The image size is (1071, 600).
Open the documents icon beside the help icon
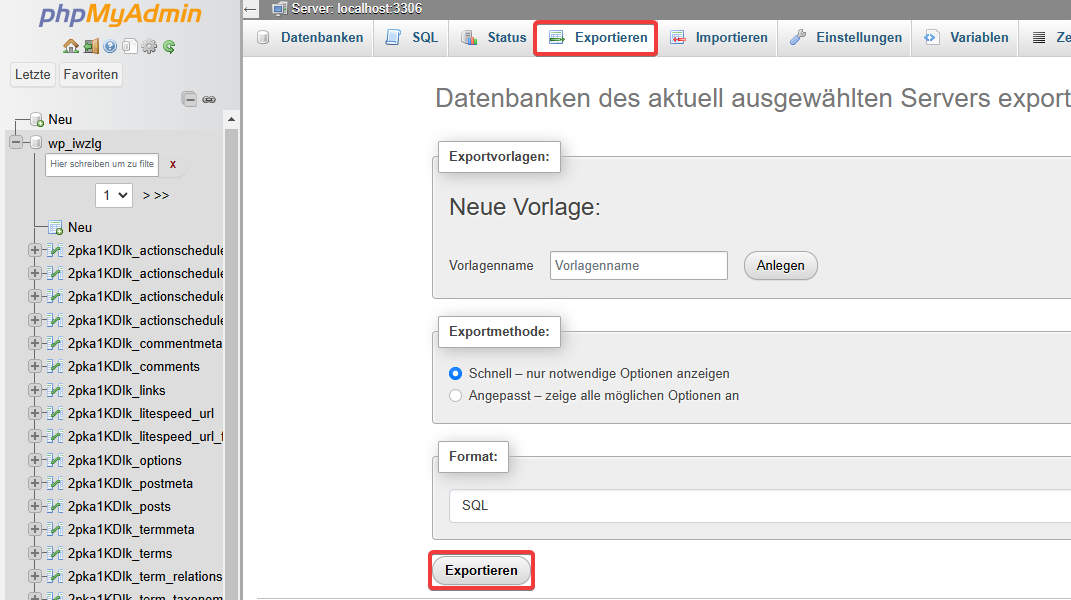pos(129,46)
